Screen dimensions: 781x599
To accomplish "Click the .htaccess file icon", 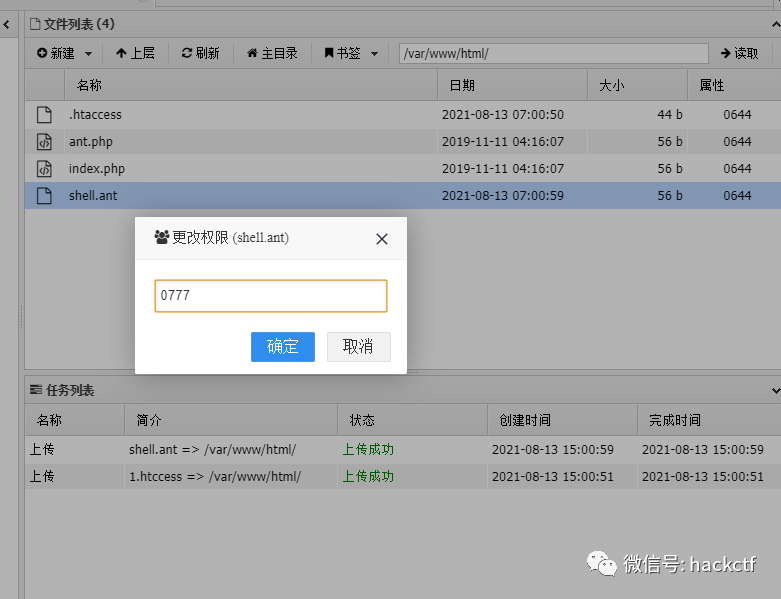I will (44, 115).
